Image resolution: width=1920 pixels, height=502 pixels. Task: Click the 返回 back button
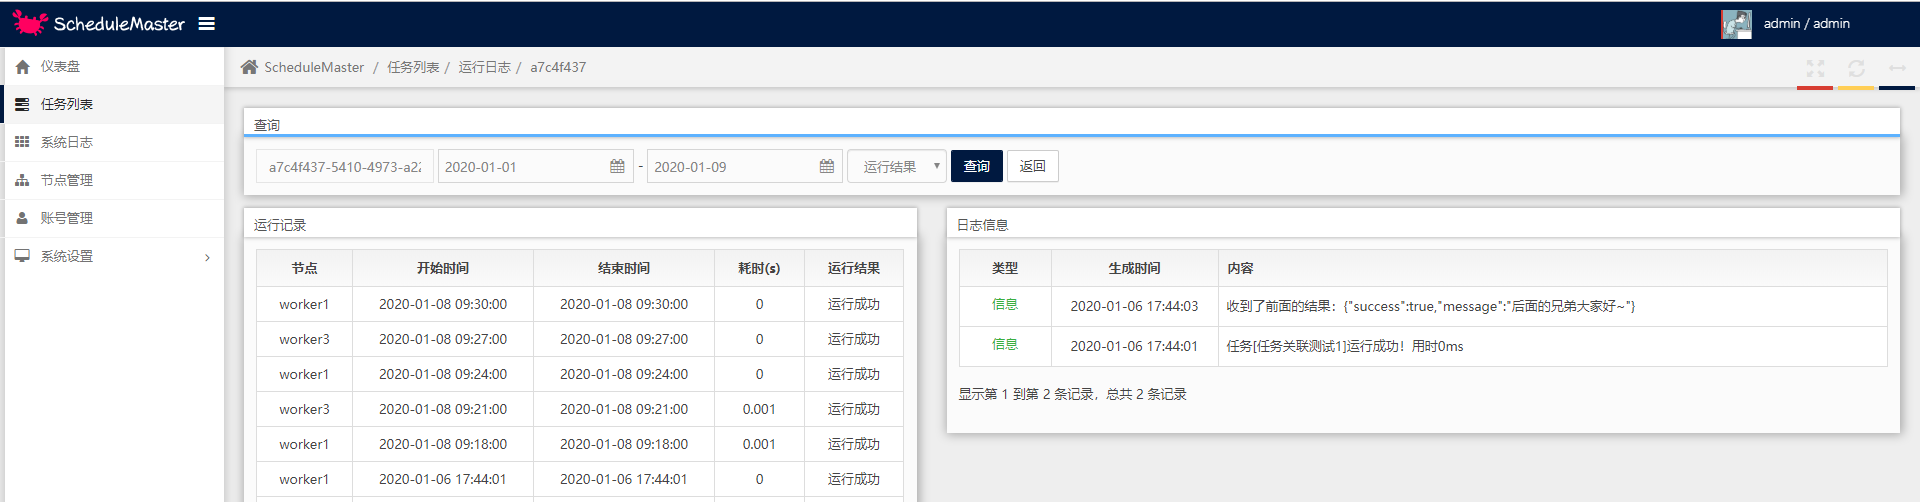[1033, 166]
